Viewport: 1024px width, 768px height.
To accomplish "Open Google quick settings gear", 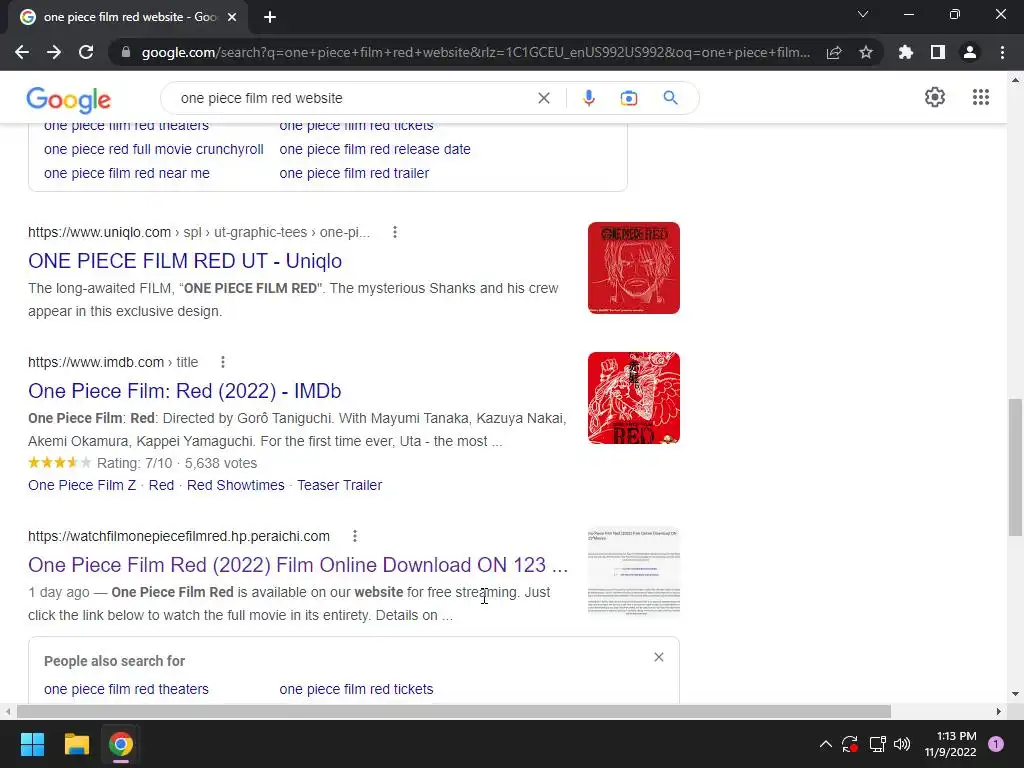I will tap(935, 97).
